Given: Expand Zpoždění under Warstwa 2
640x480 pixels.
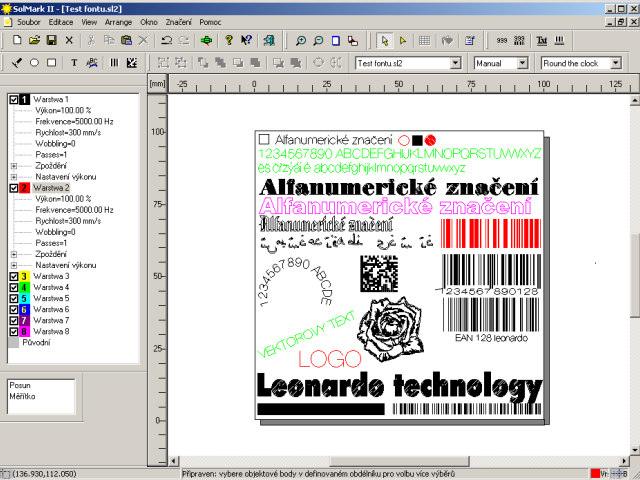Looking at the screenshot, I should (x=14, y=254).
